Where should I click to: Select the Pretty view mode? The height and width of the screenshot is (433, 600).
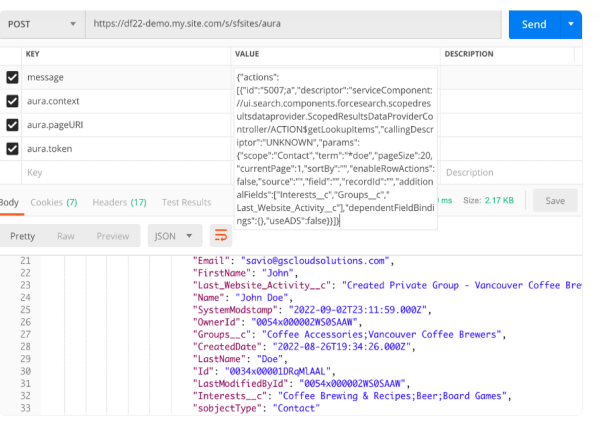22,236
